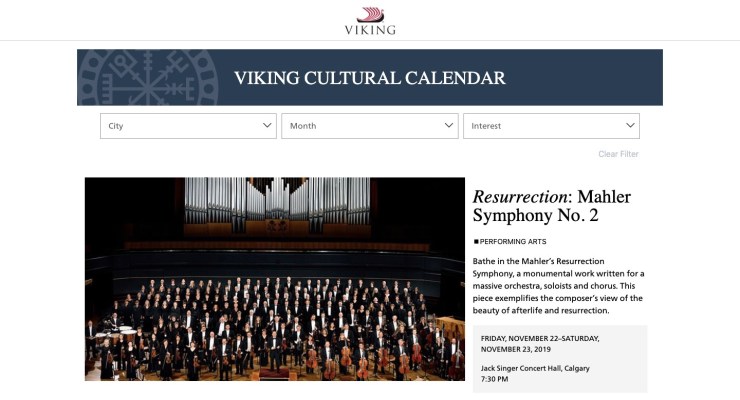Viewport: 740px width, 400px height.
Task: Click the Viking Cultural Calendar banner title
Action: [369, 78]
